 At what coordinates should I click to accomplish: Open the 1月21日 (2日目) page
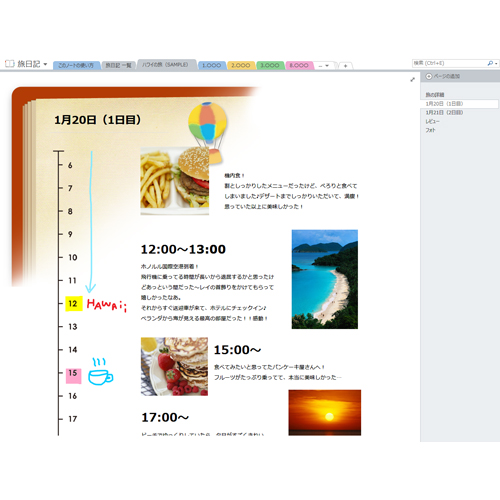444,113
